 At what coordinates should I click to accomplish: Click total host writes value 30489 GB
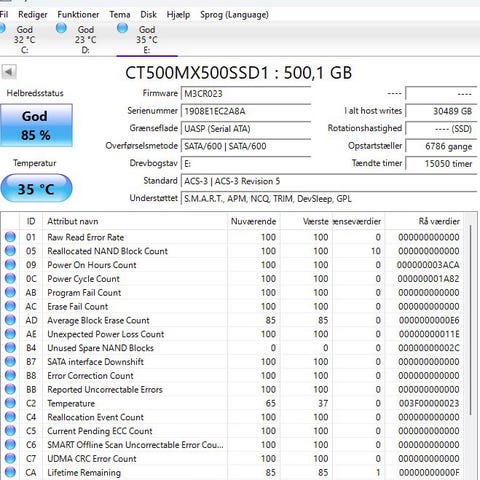pyautogui.click(x=441, y=111)
